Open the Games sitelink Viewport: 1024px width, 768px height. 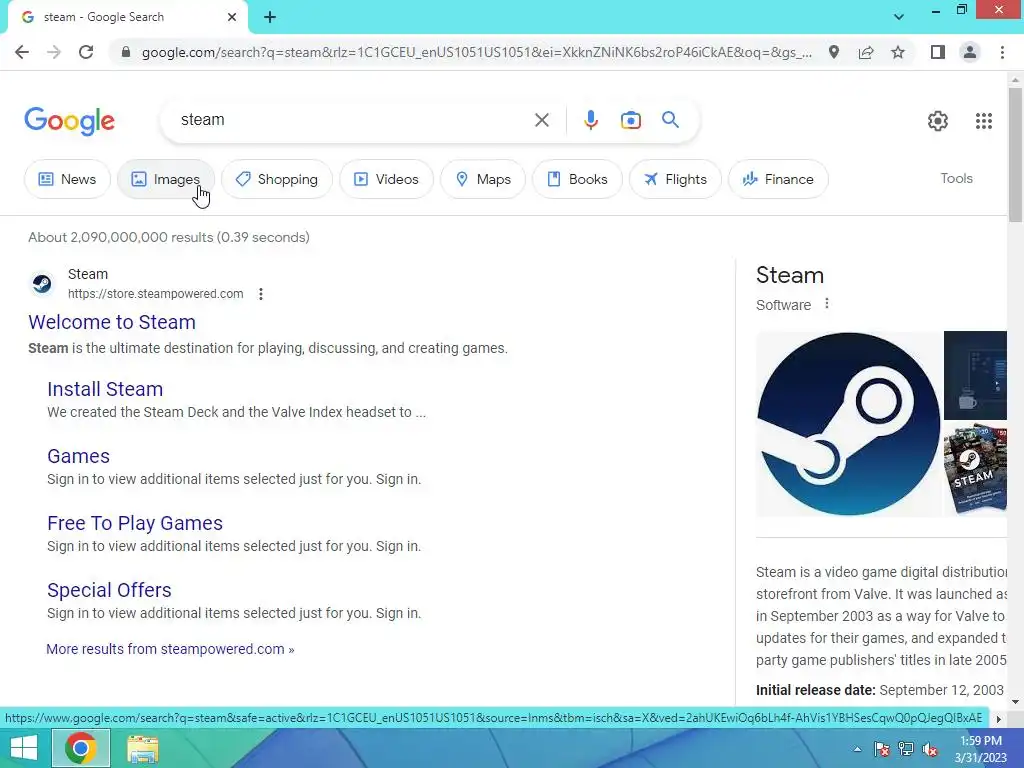point(78,456)
